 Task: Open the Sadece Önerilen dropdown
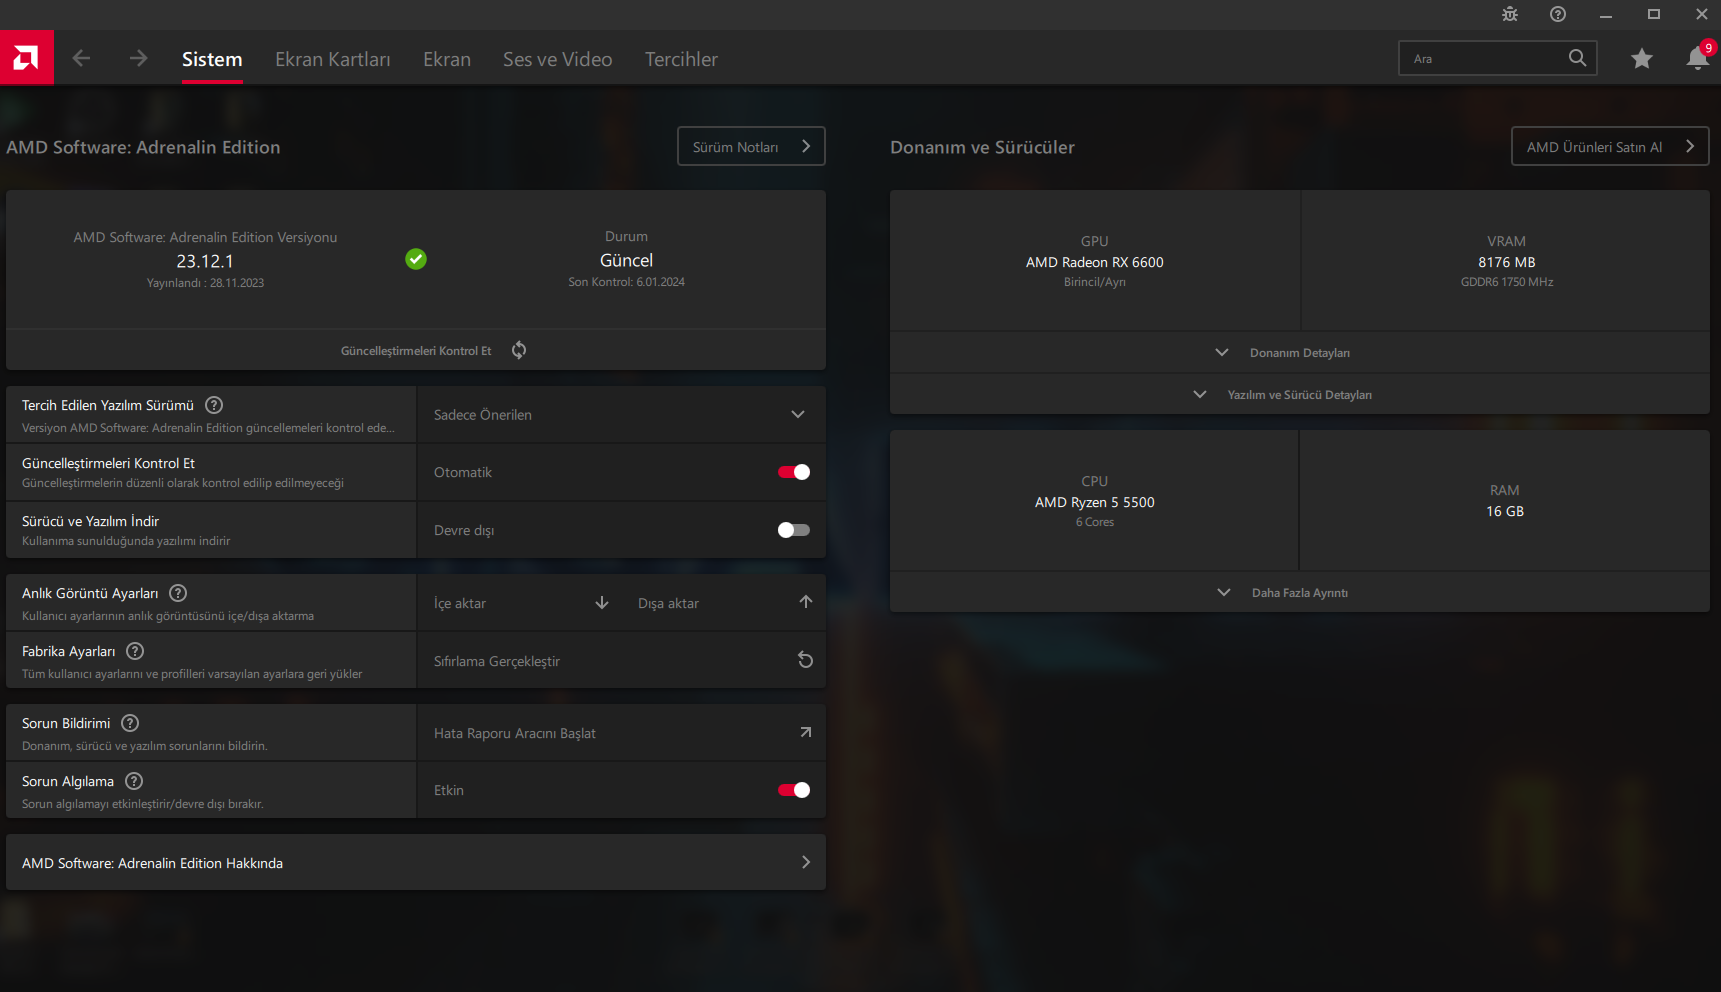tap(621, 415)
